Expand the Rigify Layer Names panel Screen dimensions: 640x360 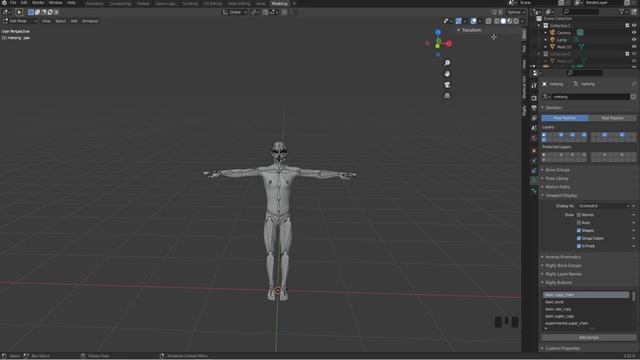[563, 274]
